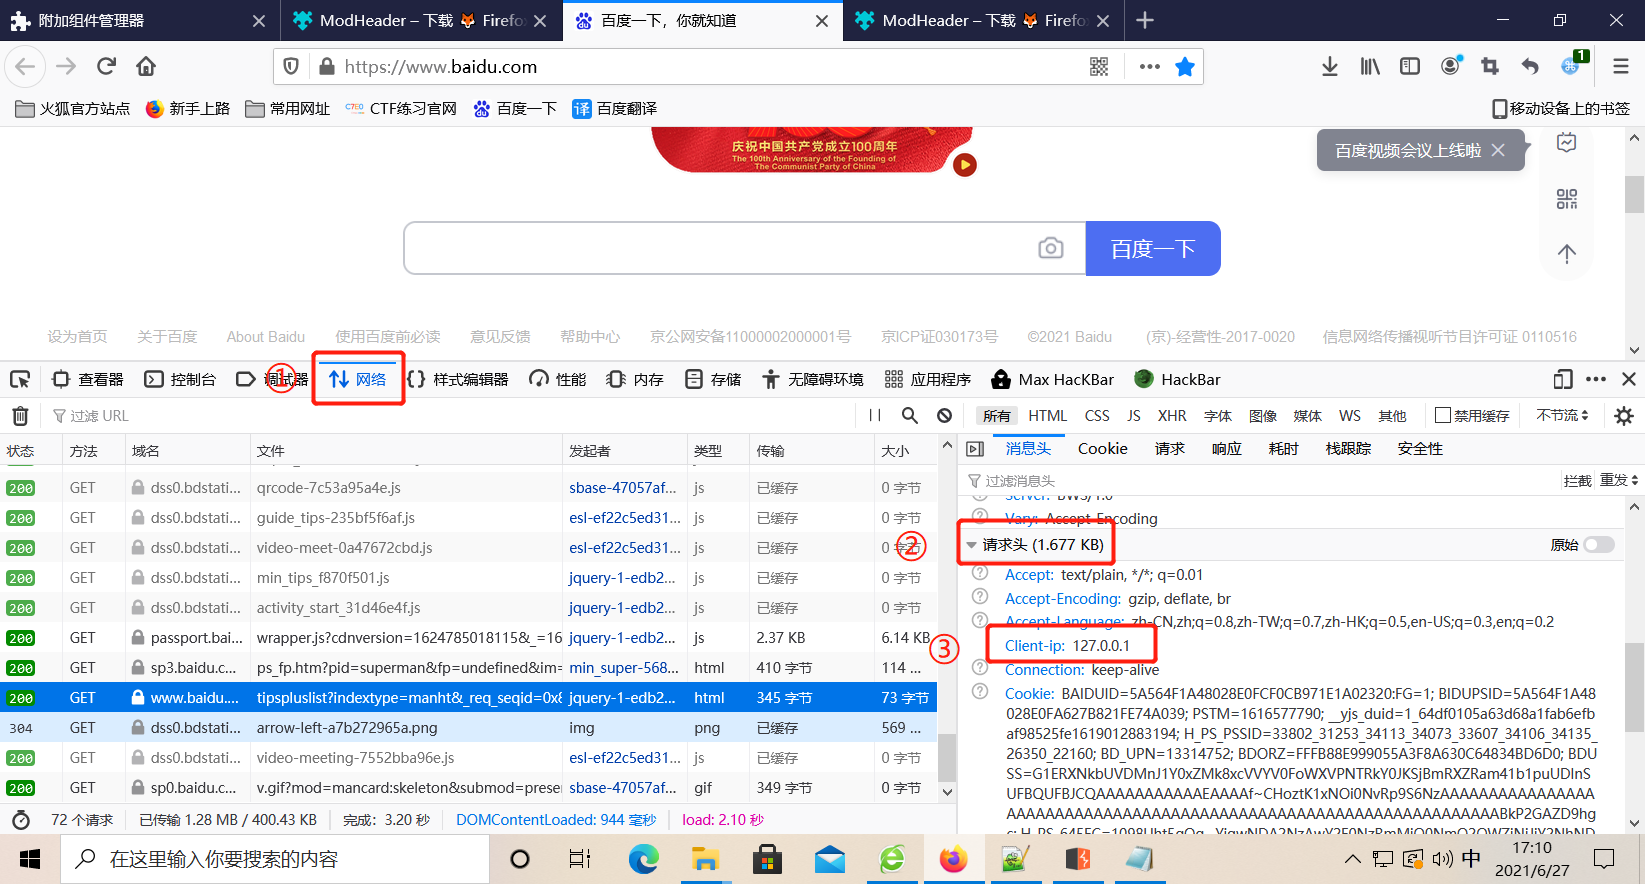Open the CTF练习官网 bookmark
This screenshot has height=884, width=1645.
coord(400,108)
